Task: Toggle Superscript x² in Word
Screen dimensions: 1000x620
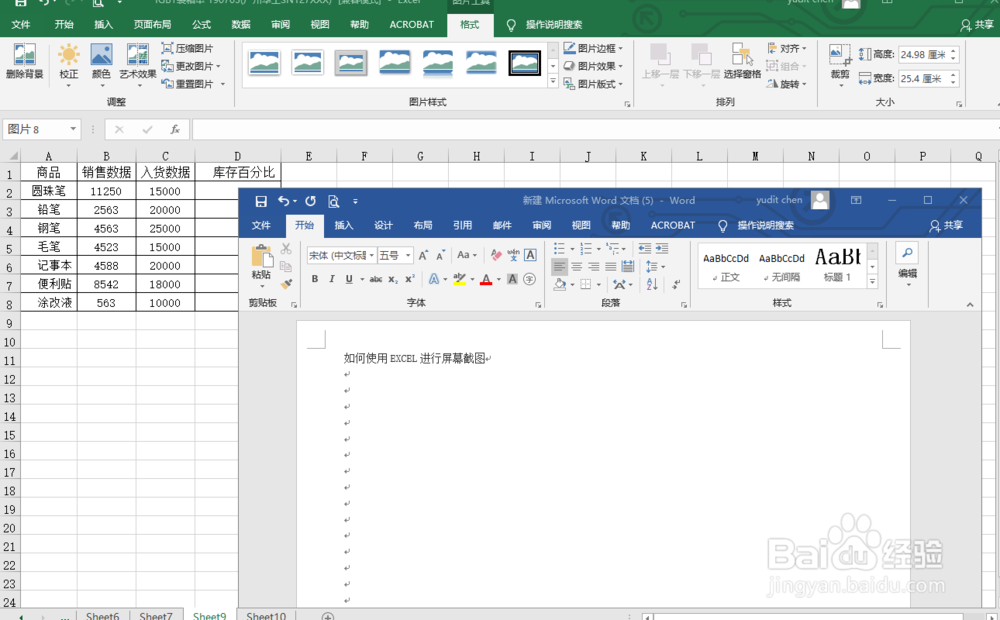Action: pyautogui.click(x=409, y=279)
